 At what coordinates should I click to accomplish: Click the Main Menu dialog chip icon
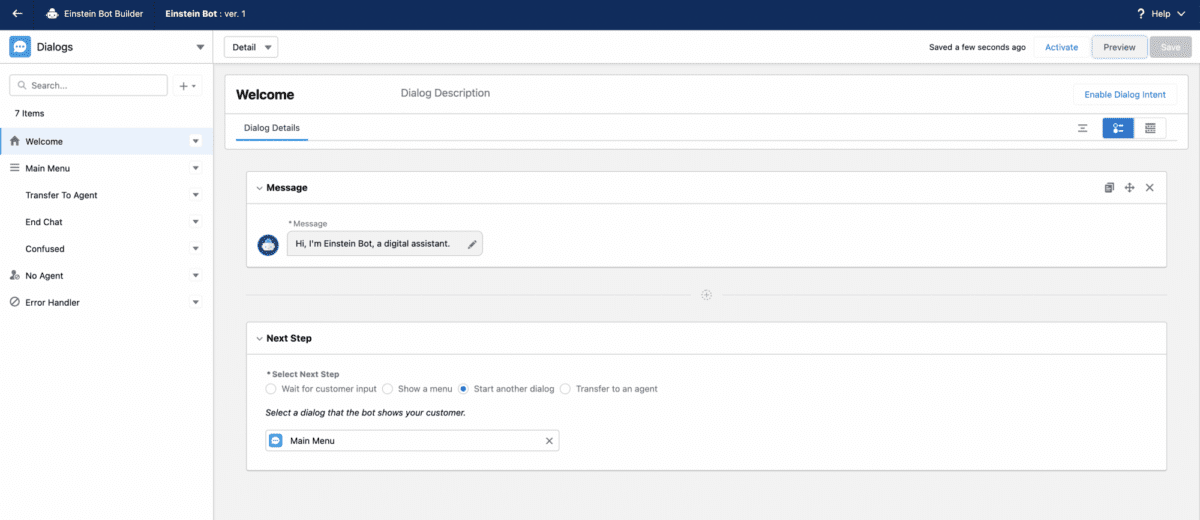click(x=276, y=440)
